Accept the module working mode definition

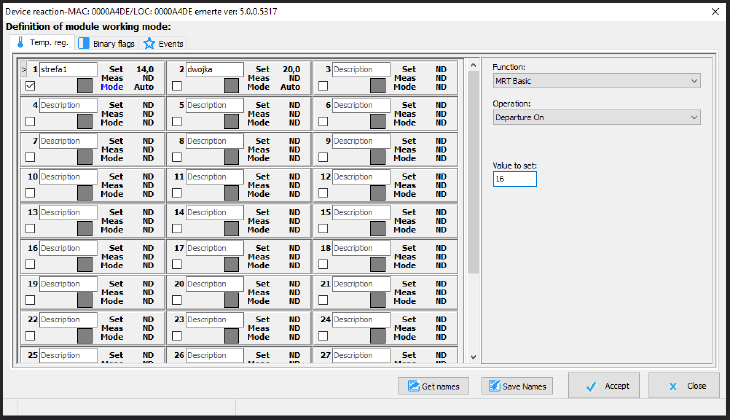(x=604, y=386)
